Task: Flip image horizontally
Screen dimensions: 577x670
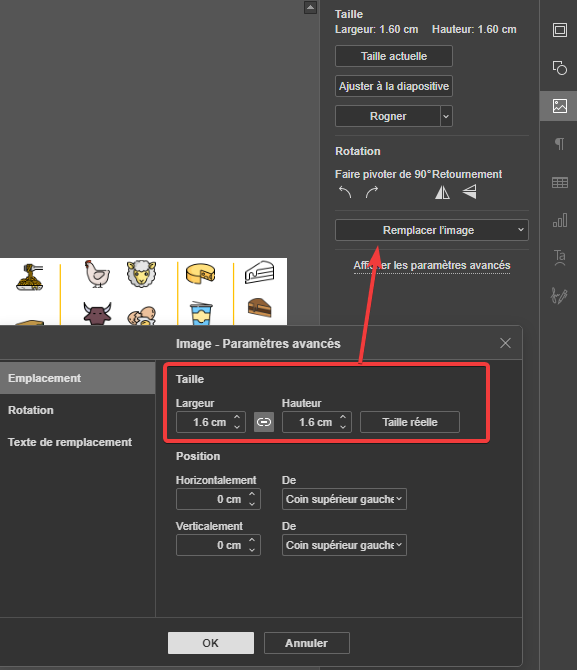Action: click(442, 192)
